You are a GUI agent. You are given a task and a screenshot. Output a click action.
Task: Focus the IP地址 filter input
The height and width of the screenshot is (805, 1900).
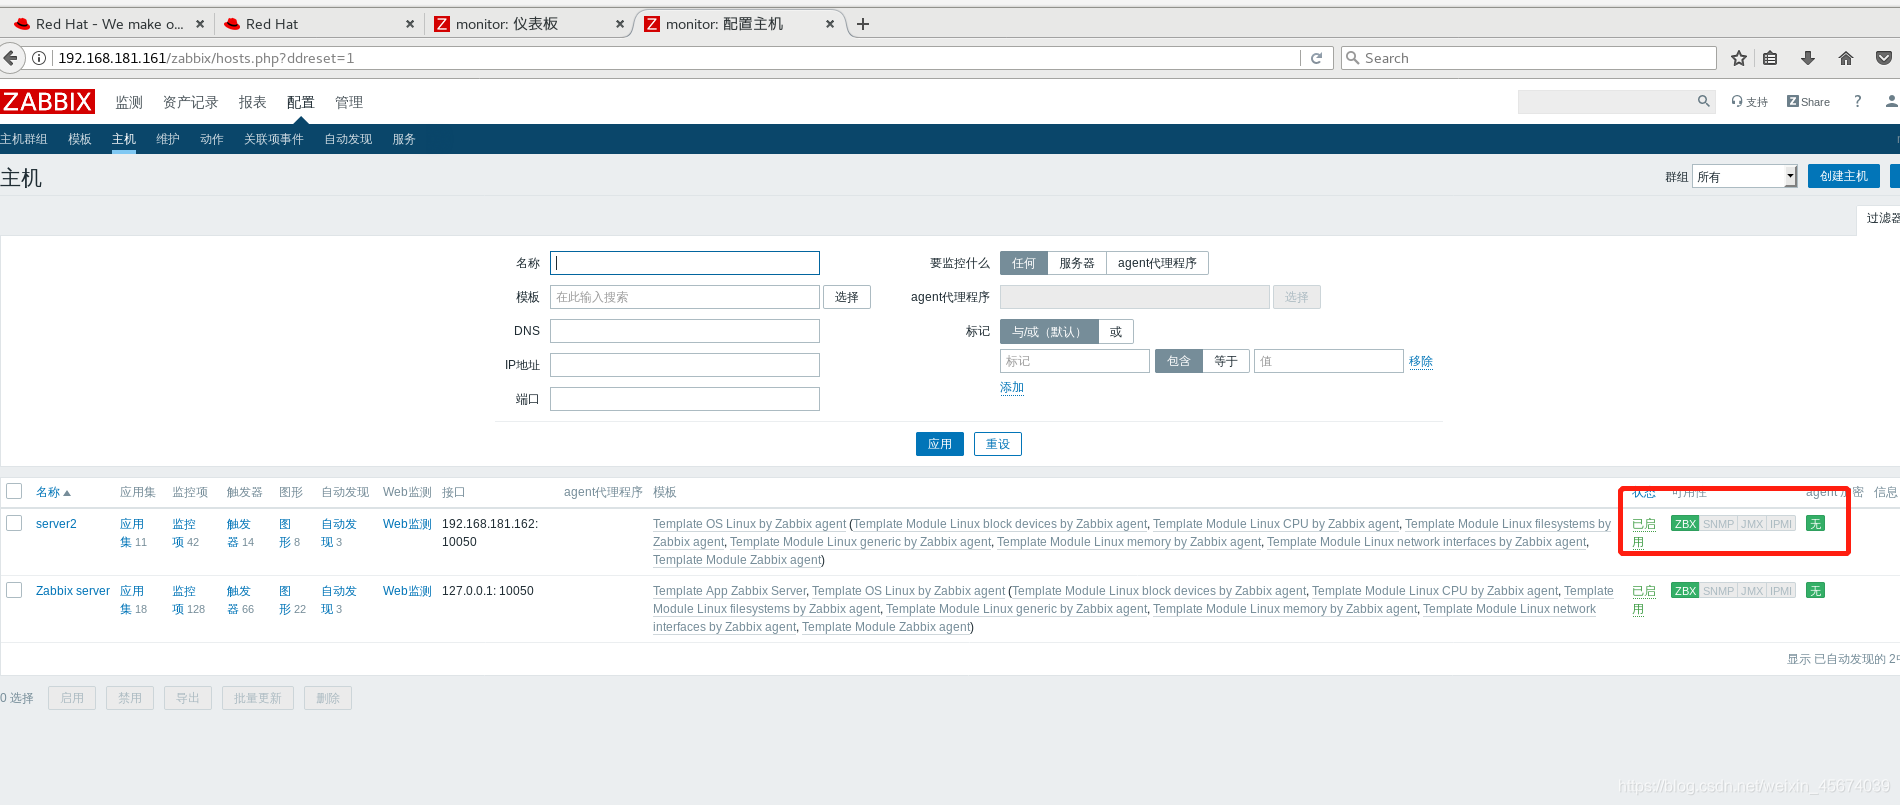[685, 365]
